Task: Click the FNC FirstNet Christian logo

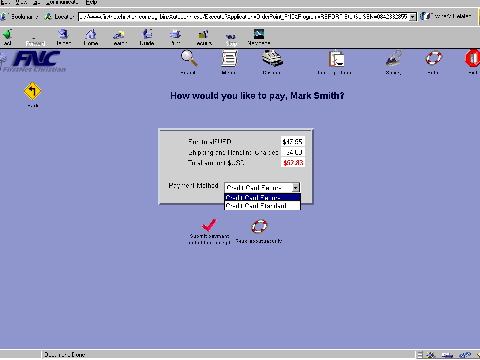Action: 35,61
